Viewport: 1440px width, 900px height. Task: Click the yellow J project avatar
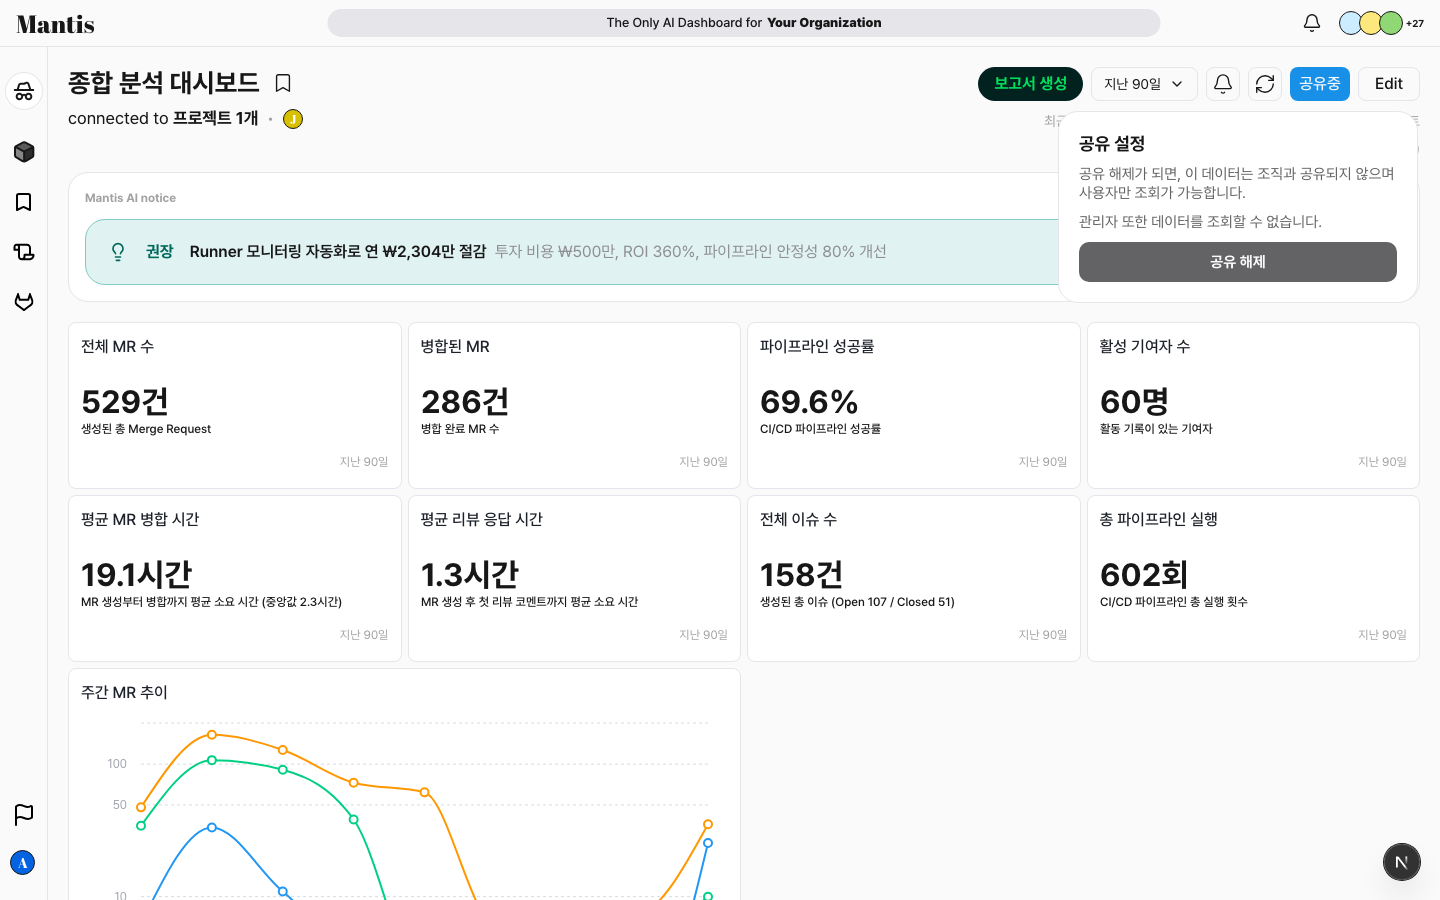click(x=293, y=119)
